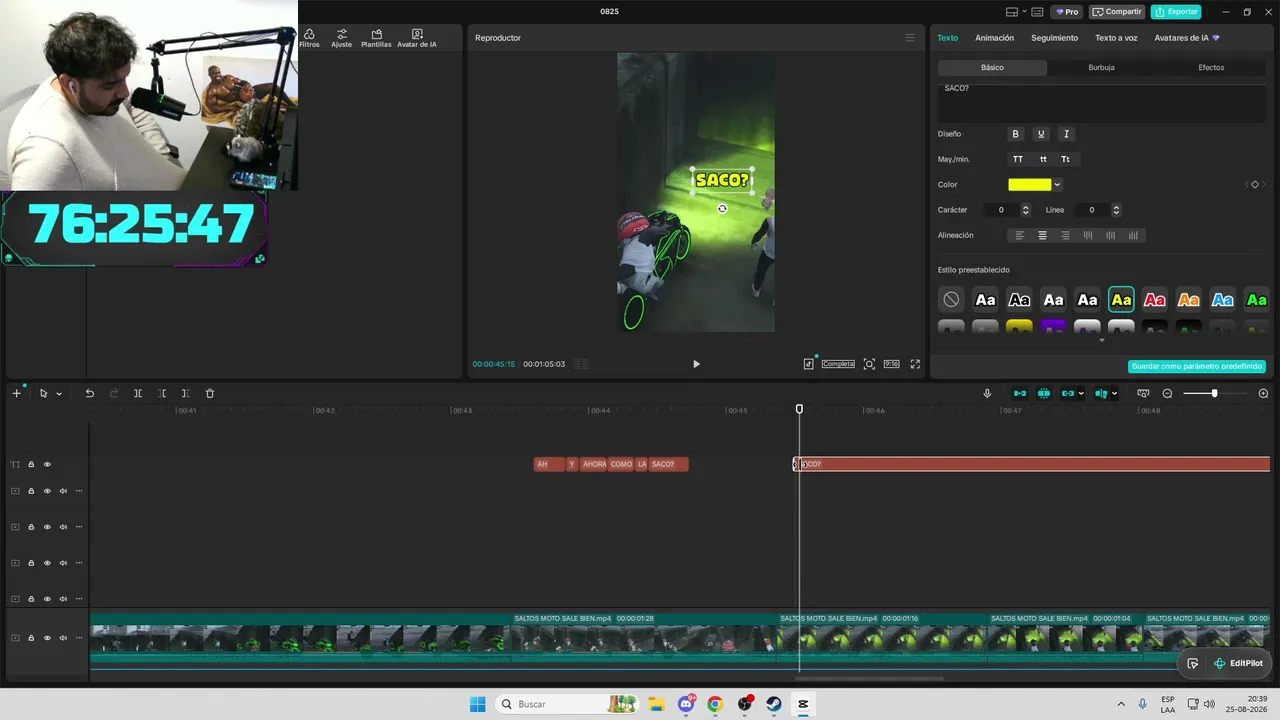Click the Compartir button
The height and width of the screenshot is (720, 1280).
pos(1117,12)
